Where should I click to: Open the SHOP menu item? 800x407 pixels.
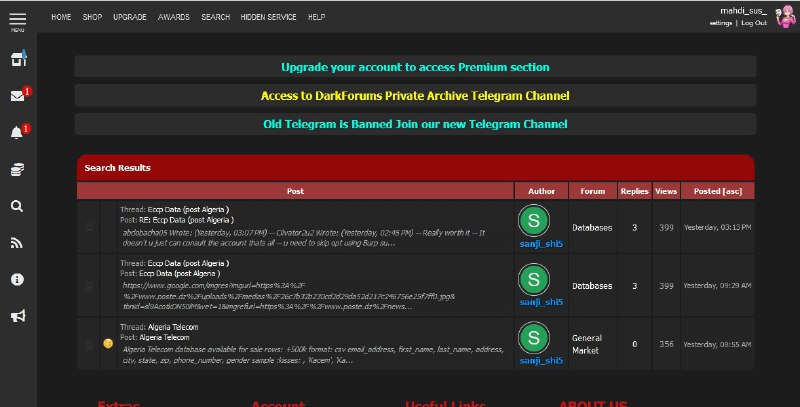(92, 17)
